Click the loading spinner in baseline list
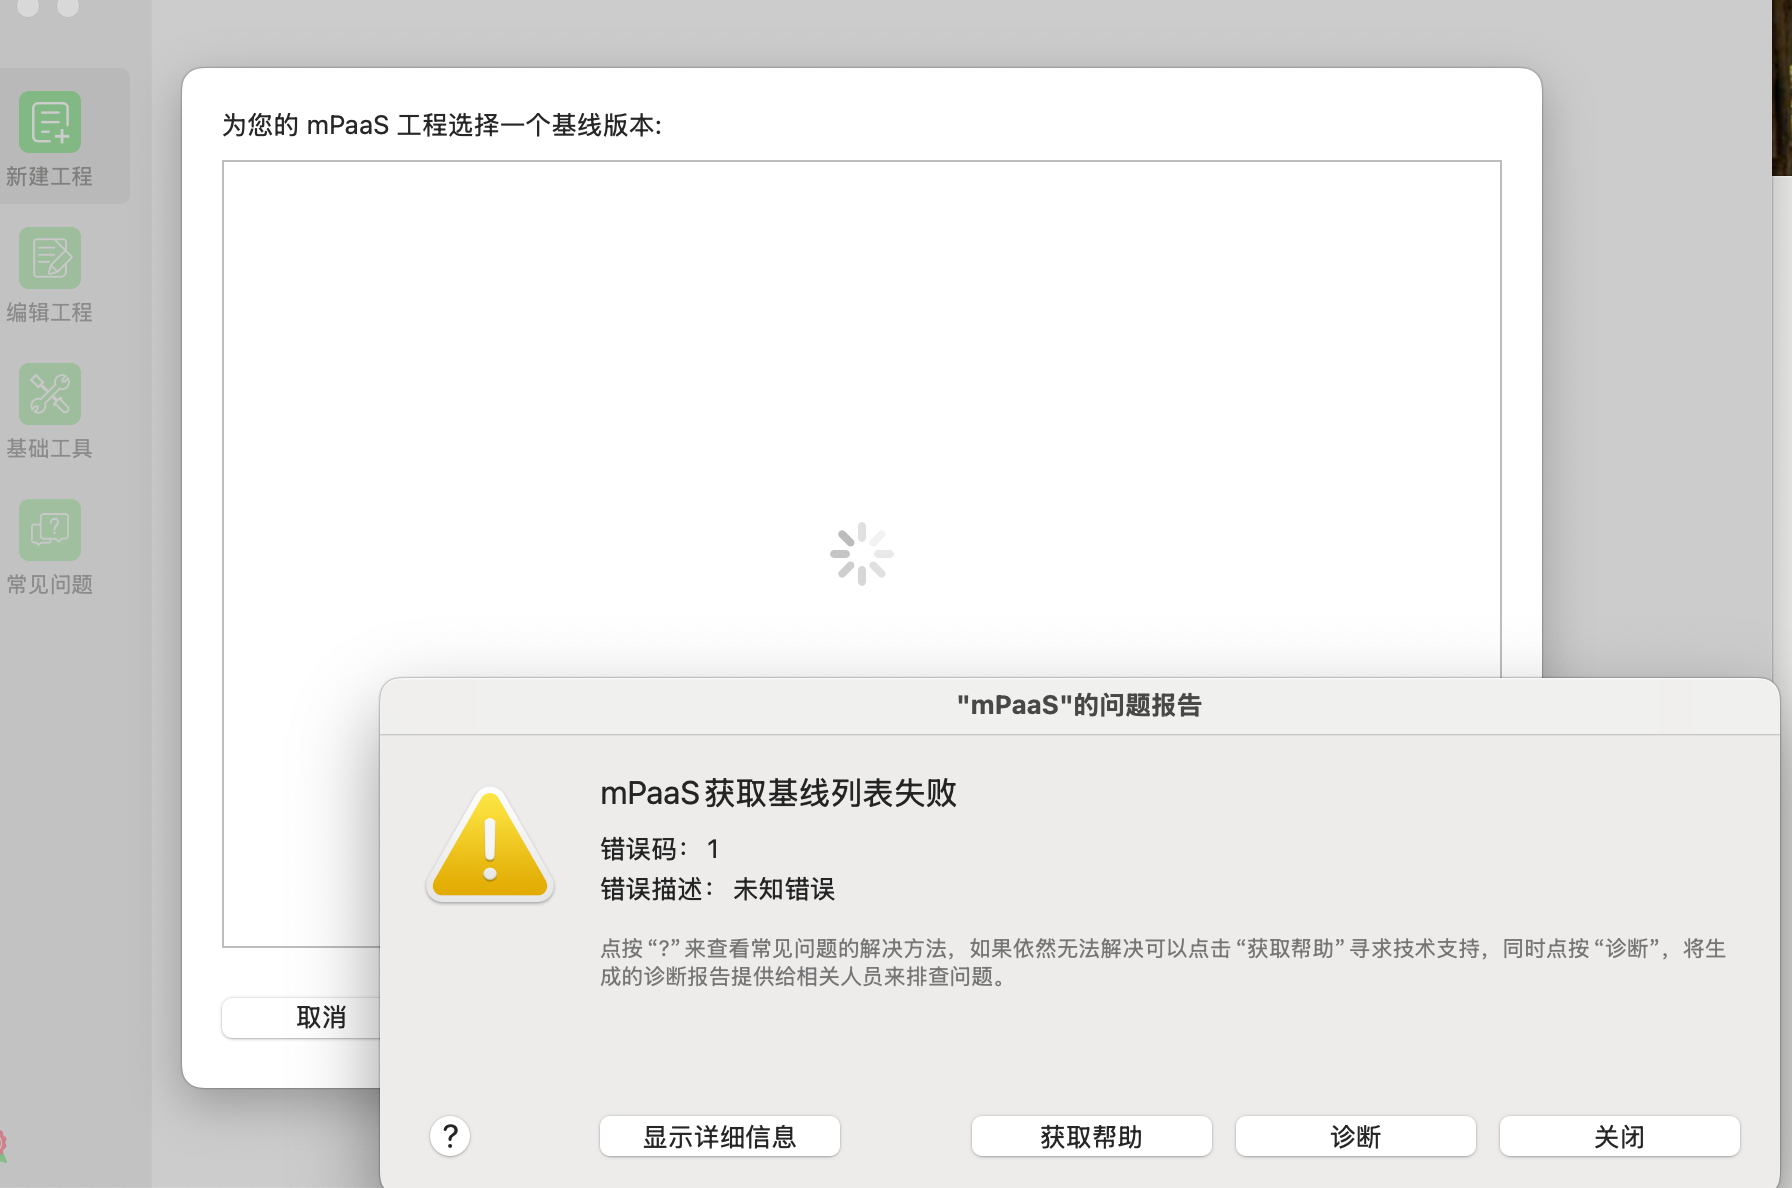 [862, 554]
